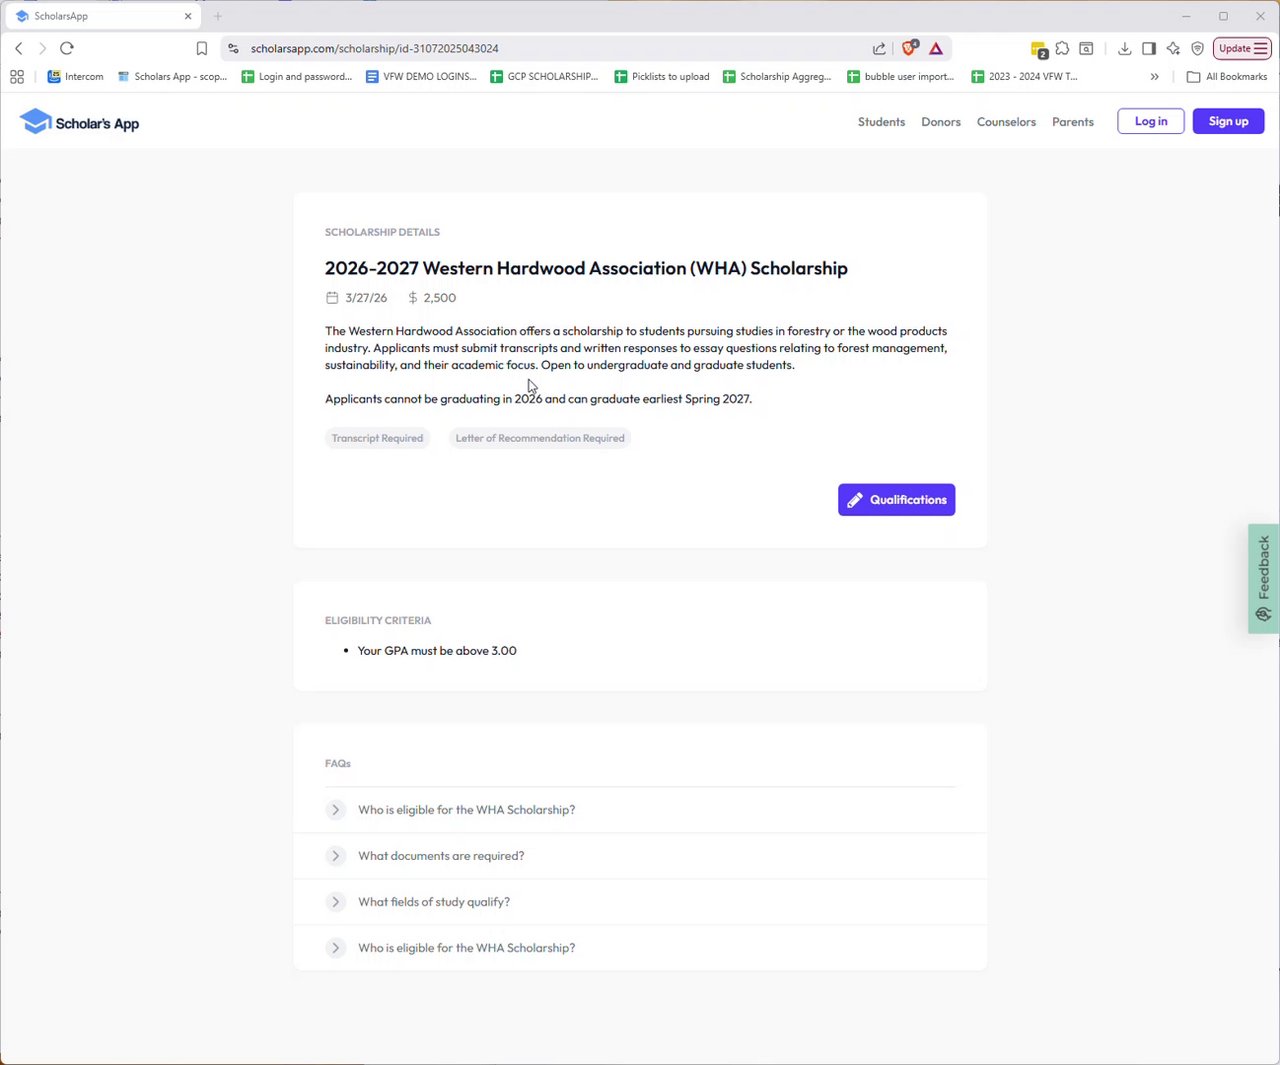Click the Qualifications button
1280x1065 pixels.
coord(896,500)
